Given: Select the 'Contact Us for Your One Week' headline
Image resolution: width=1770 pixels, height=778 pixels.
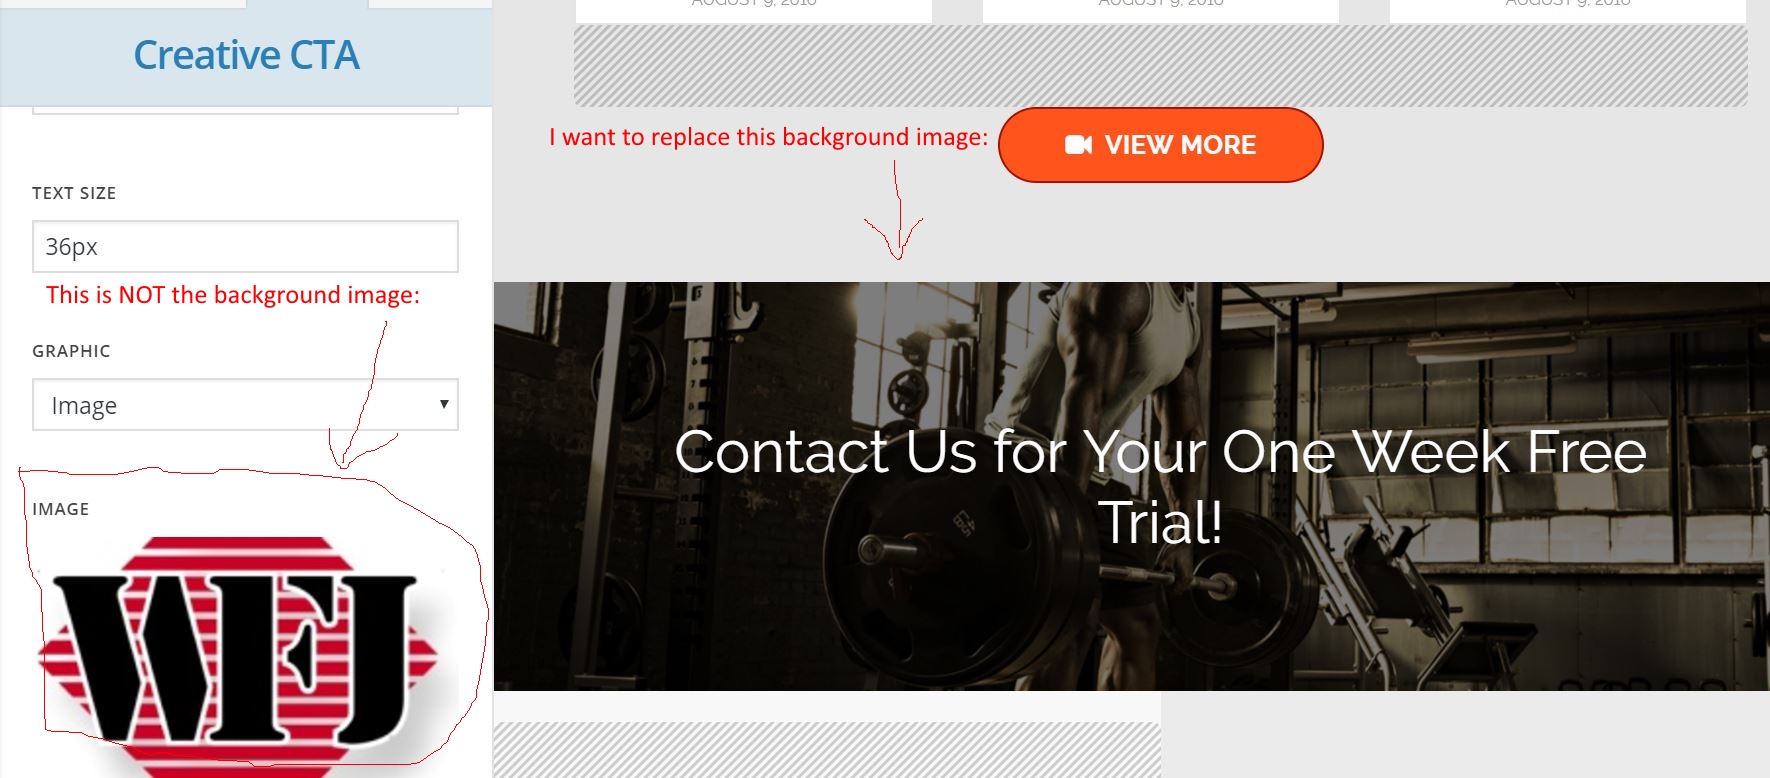Looking at the screenshot, I should coord(1160,487).
